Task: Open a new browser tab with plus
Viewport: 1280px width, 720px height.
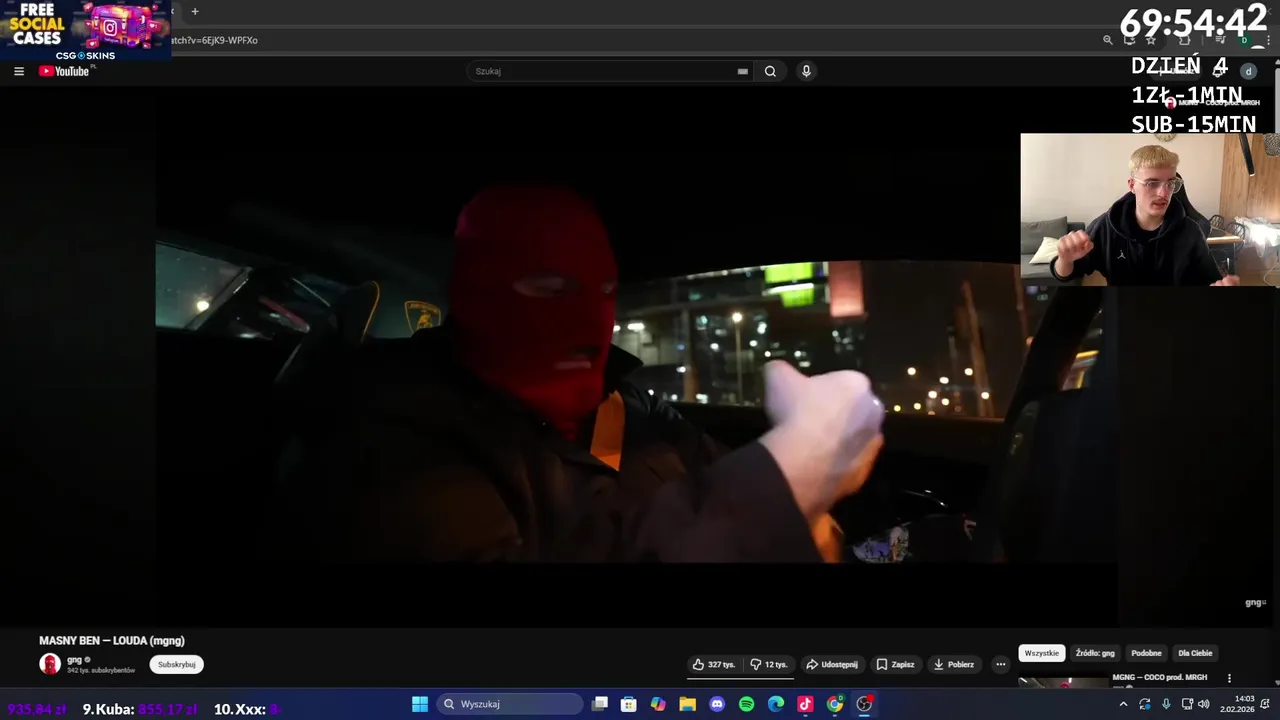Action: point(195,11)
